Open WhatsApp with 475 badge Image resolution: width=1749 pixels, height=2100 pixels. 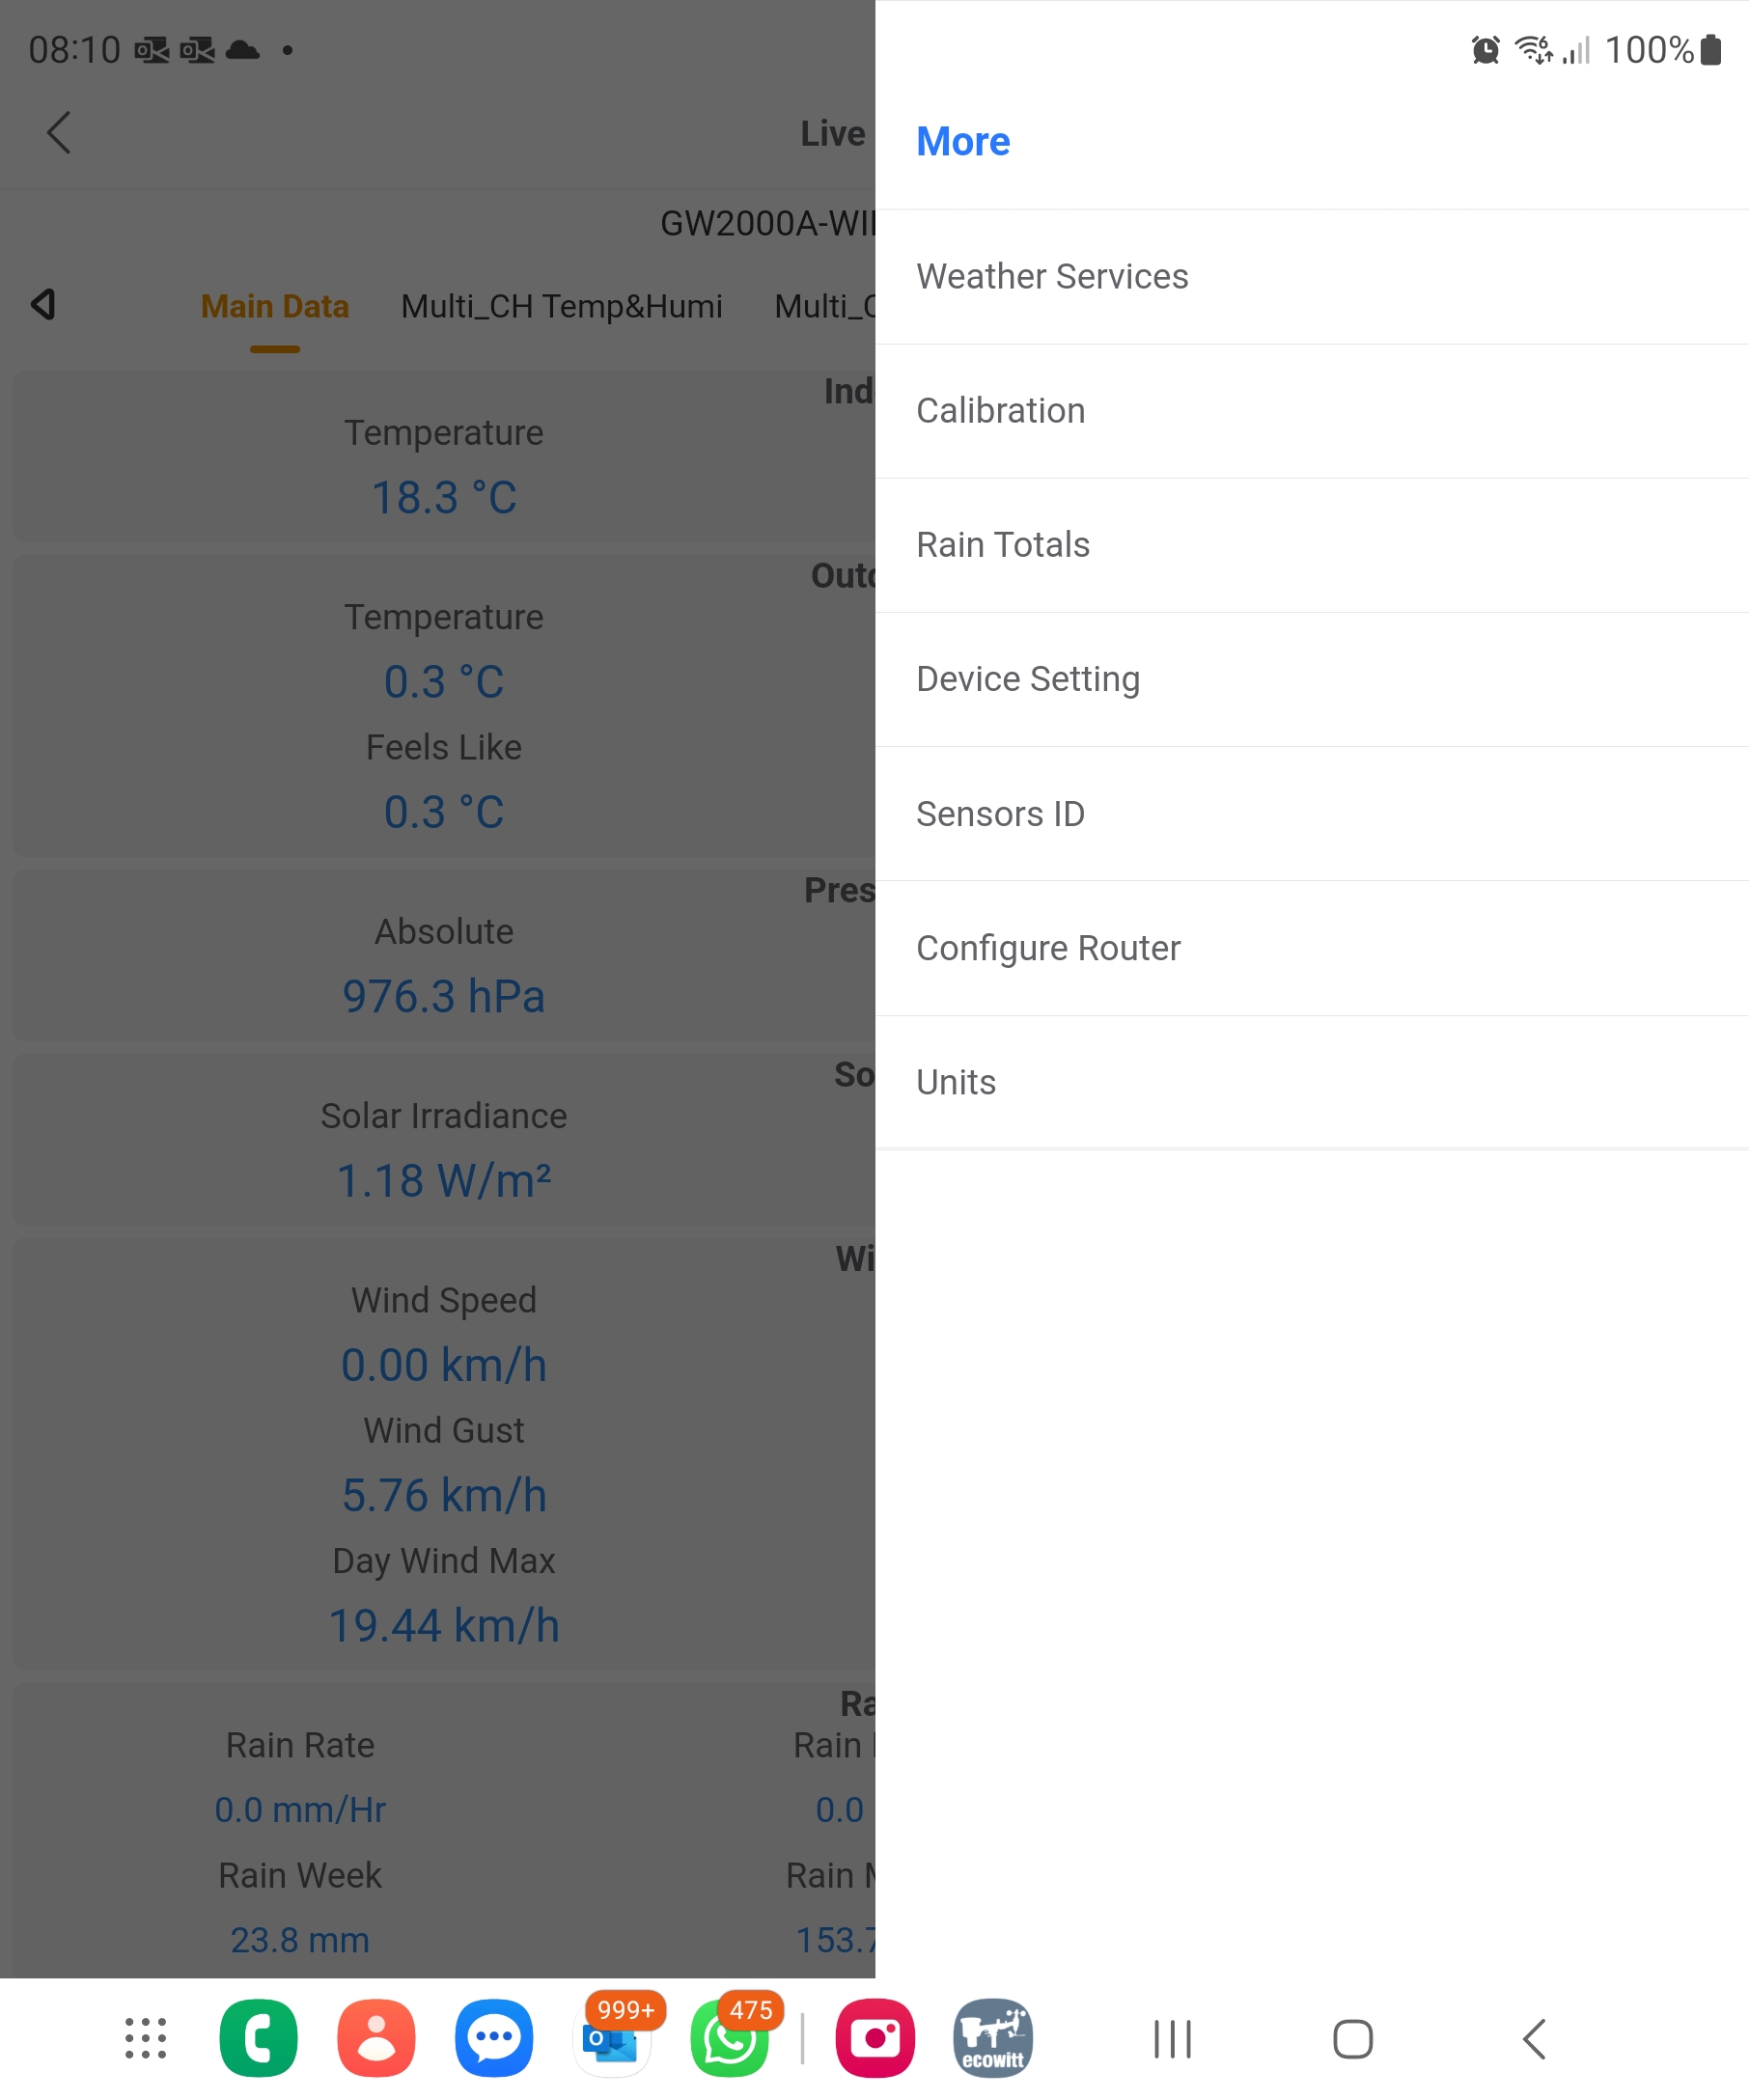730,2040
